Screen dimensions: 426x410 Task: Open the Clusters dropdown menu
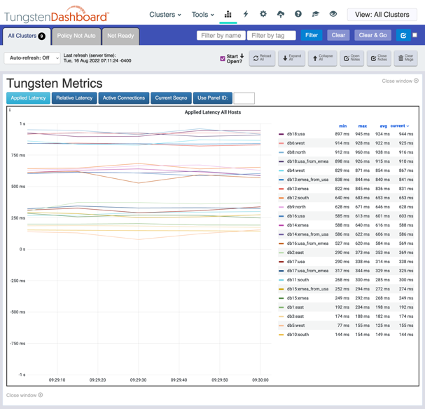click(x=165, y=15)
